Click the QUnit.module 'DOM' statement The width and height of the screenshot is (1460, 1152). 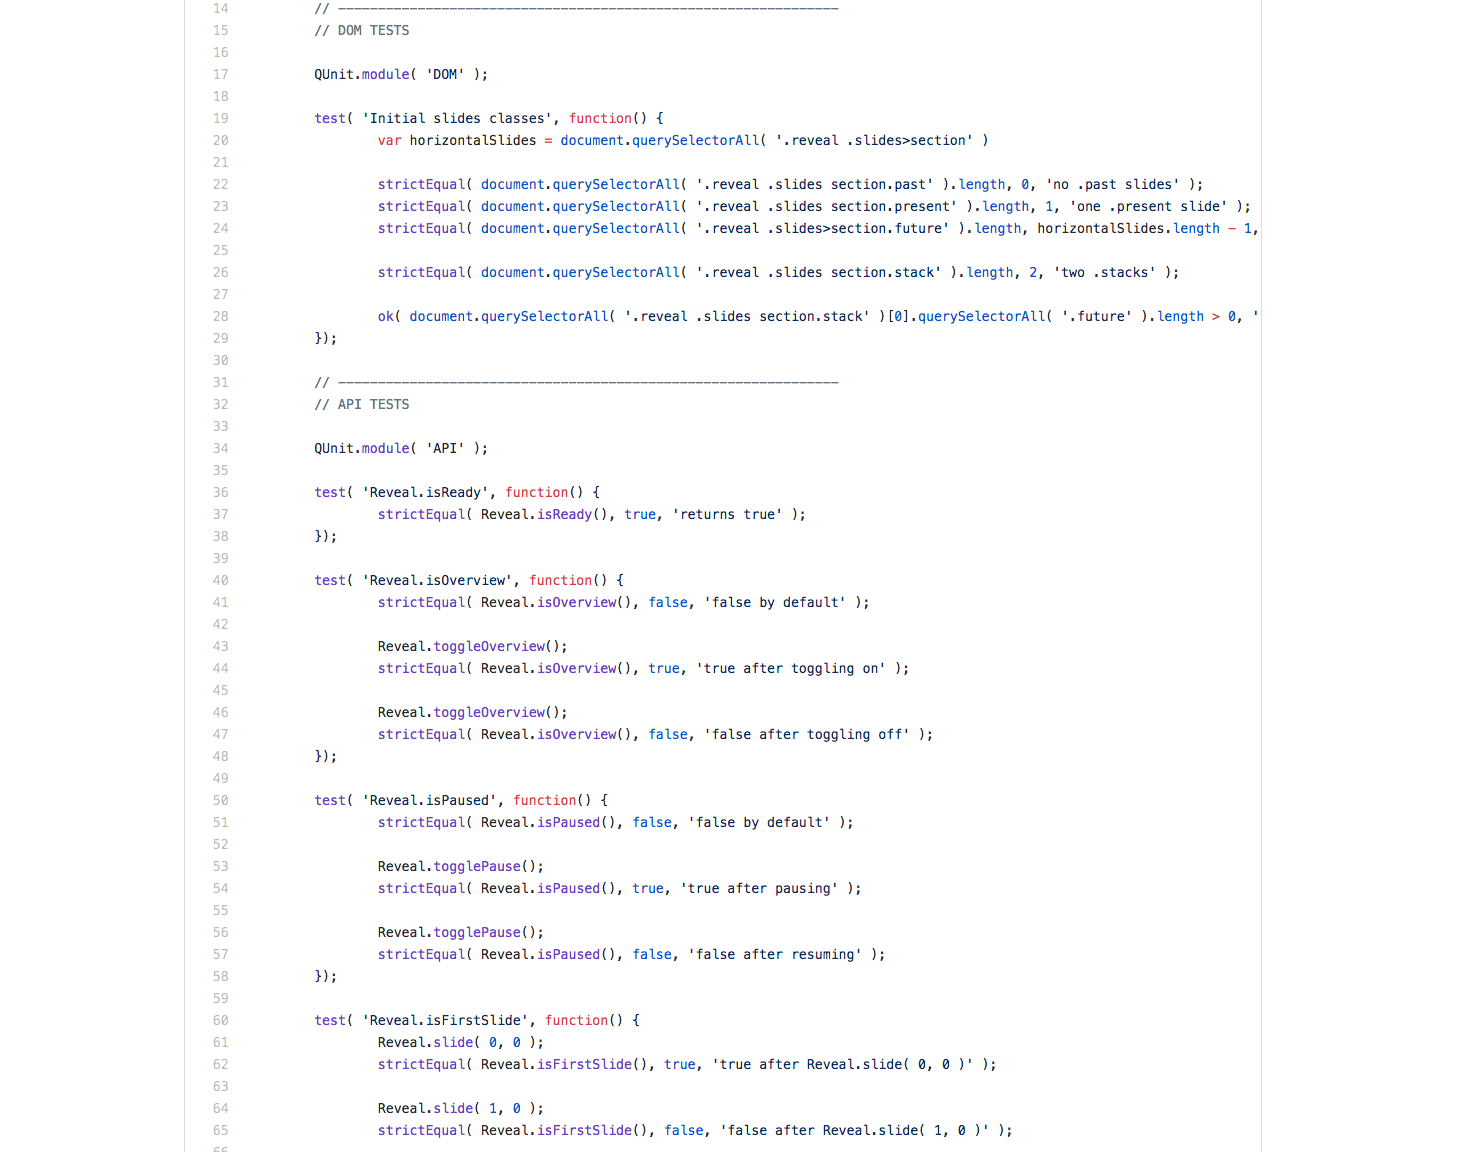click(398, 74)
